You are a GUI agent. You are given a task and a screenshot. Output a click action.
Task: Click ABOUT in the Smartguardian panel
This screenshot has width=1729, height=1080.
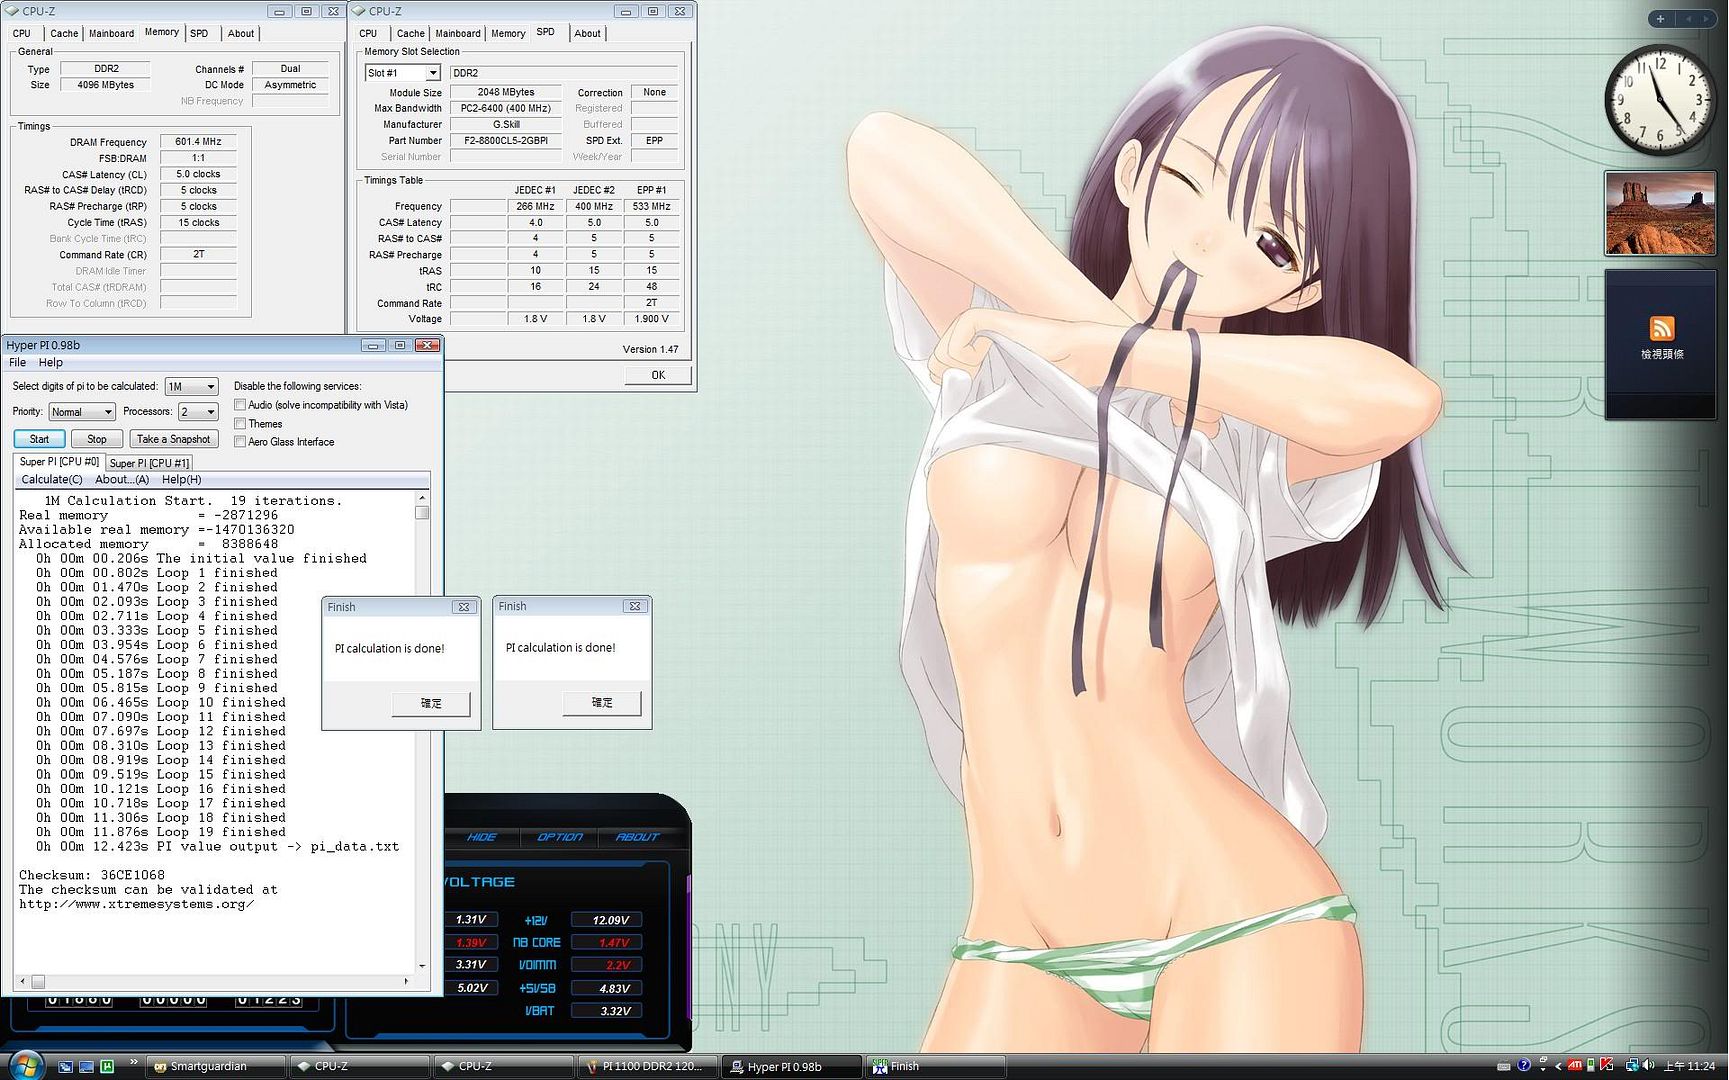tap(637, 837)
